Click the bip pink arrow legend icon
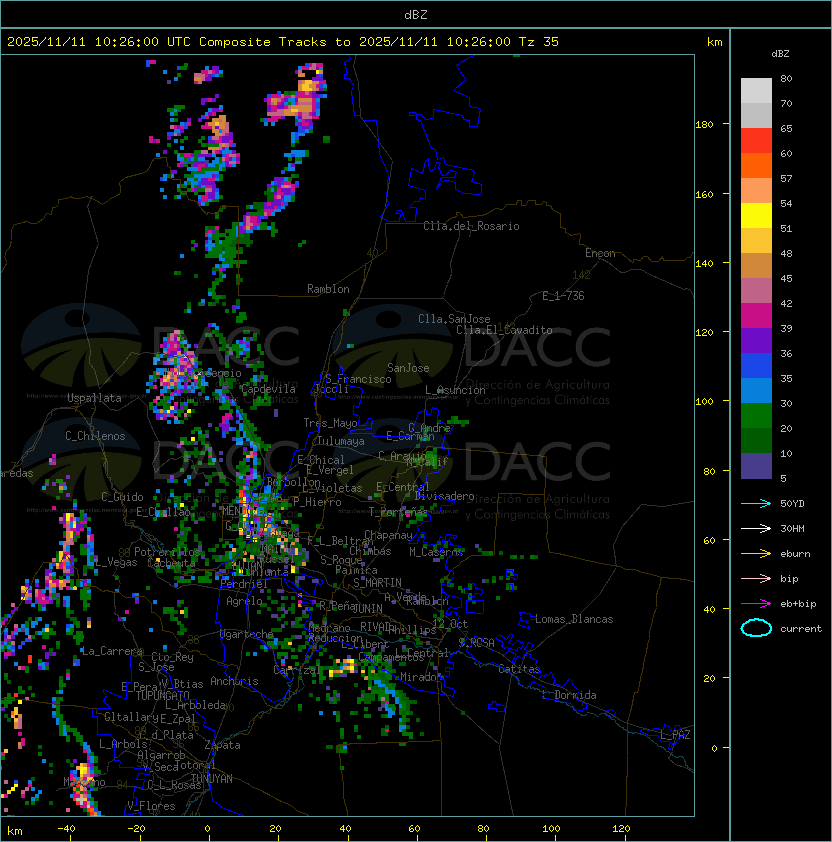The height and width of the screenshot is (842, 832). (x=756, y=578)
